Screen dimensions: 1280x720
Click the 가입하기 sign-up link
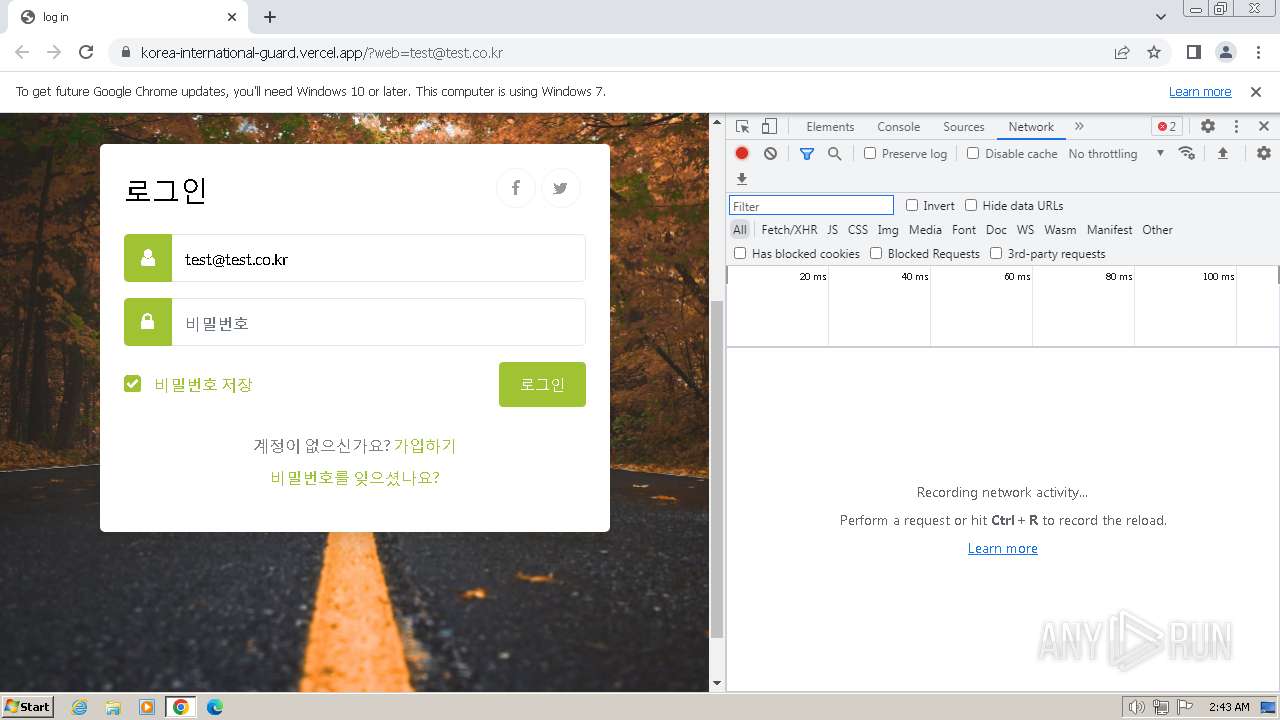click(425, 445)
